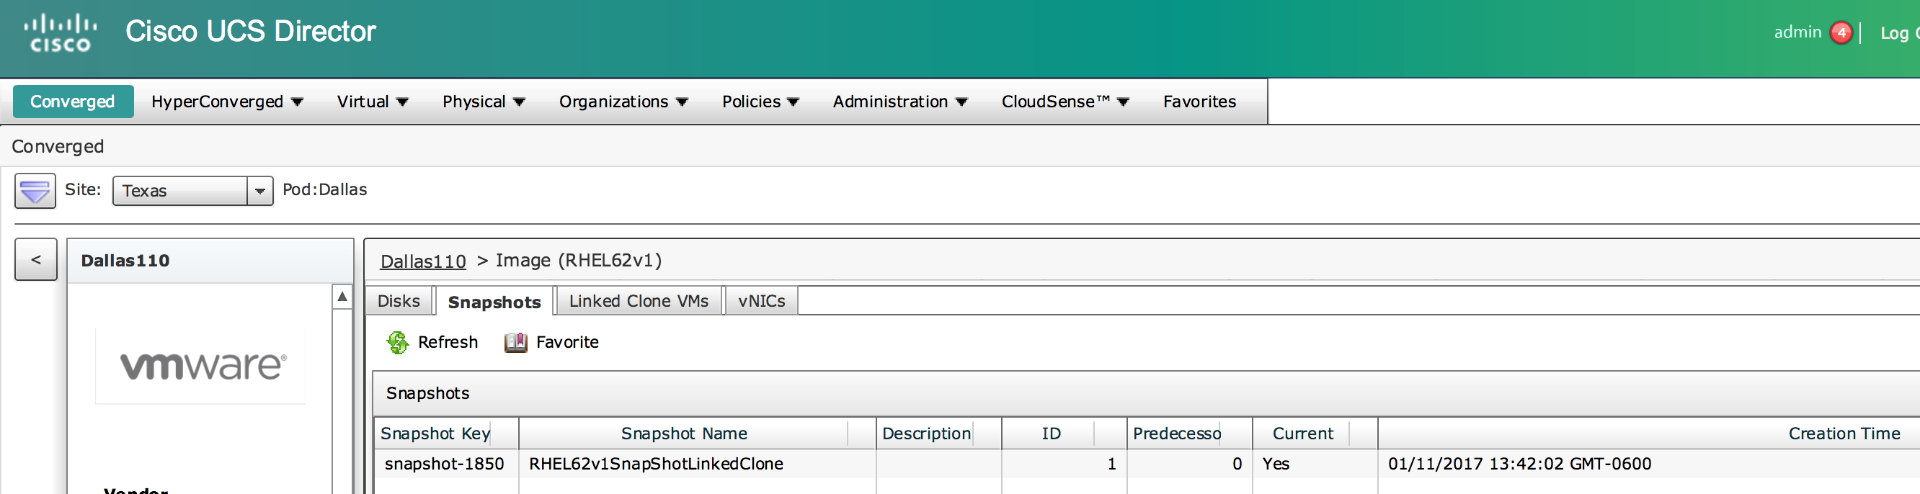Click the 01/11/2017 13:42:02 creation time cell
Image resolution: width=1920 pixels, height=494 pixels.
pyautogui.click(x=1649, y=464)
